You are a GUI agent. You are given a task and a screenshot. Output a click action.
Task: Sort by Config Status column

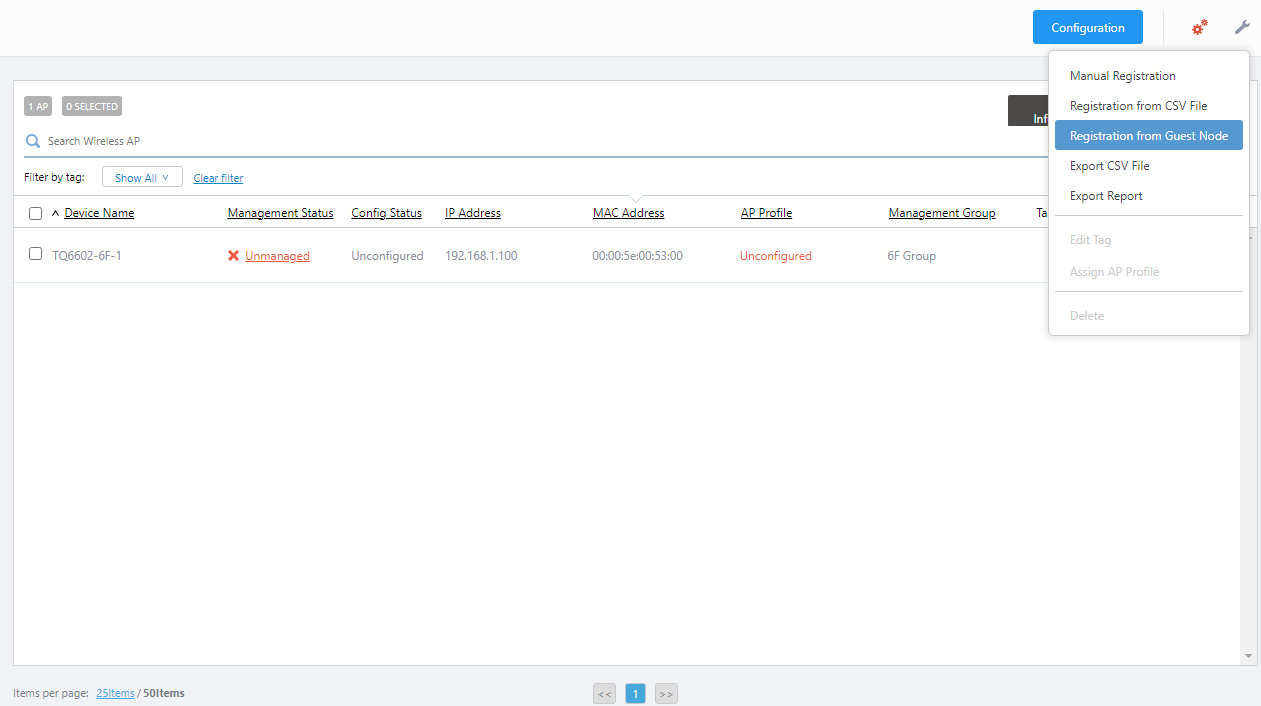tap(386, 213)
